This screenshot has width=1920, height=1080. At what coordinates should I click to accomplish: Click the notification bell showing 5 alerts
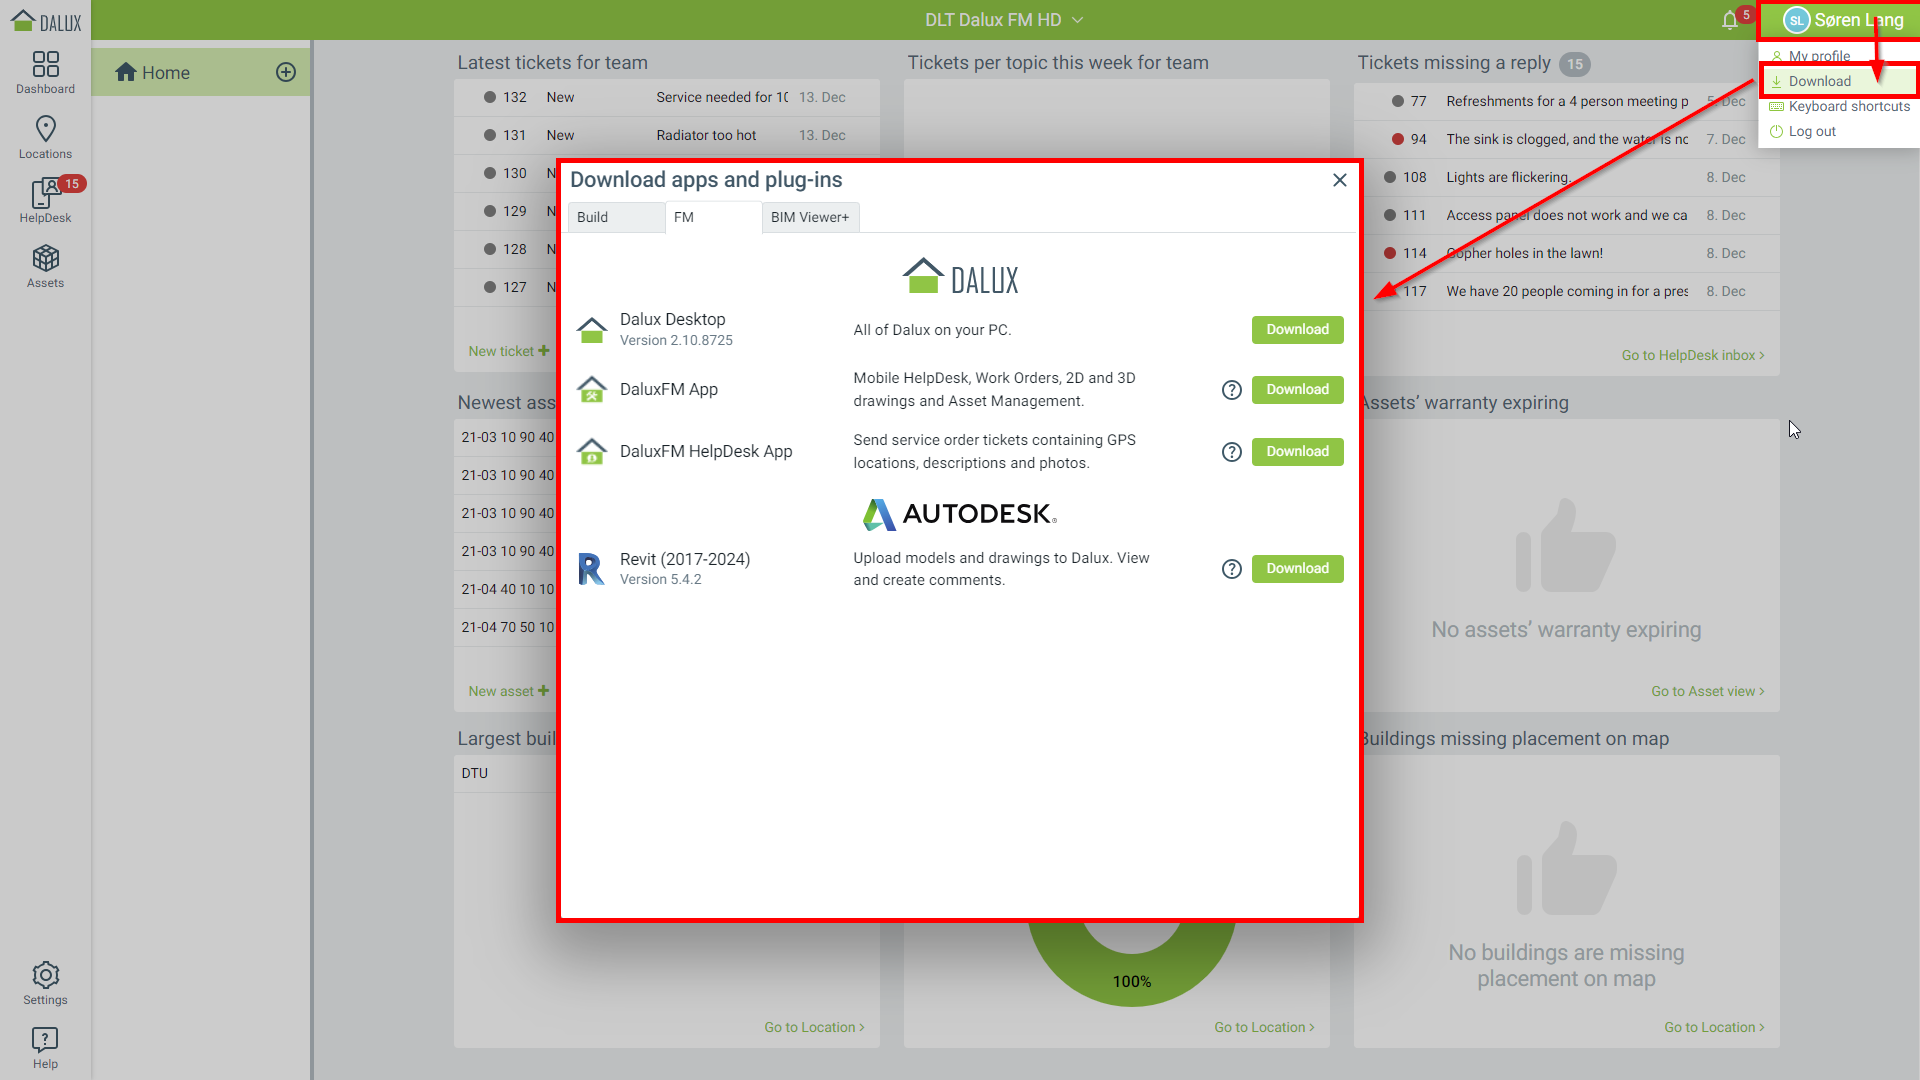(1730, 19)
